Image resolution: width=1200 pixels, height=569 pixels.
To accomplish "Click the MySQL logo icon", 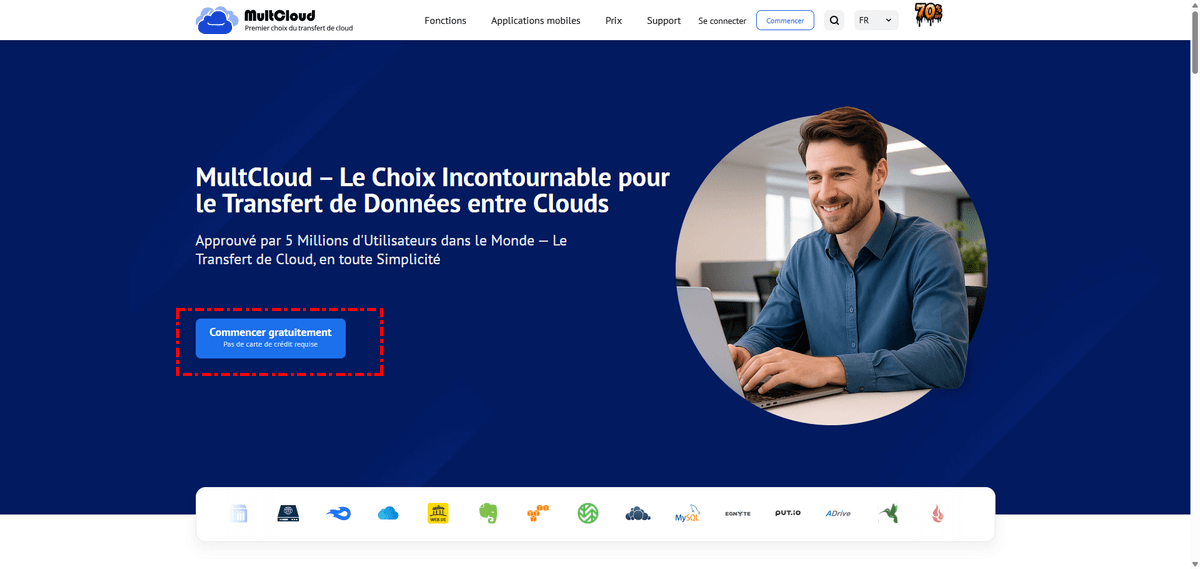I will click(x=687, y=514).
